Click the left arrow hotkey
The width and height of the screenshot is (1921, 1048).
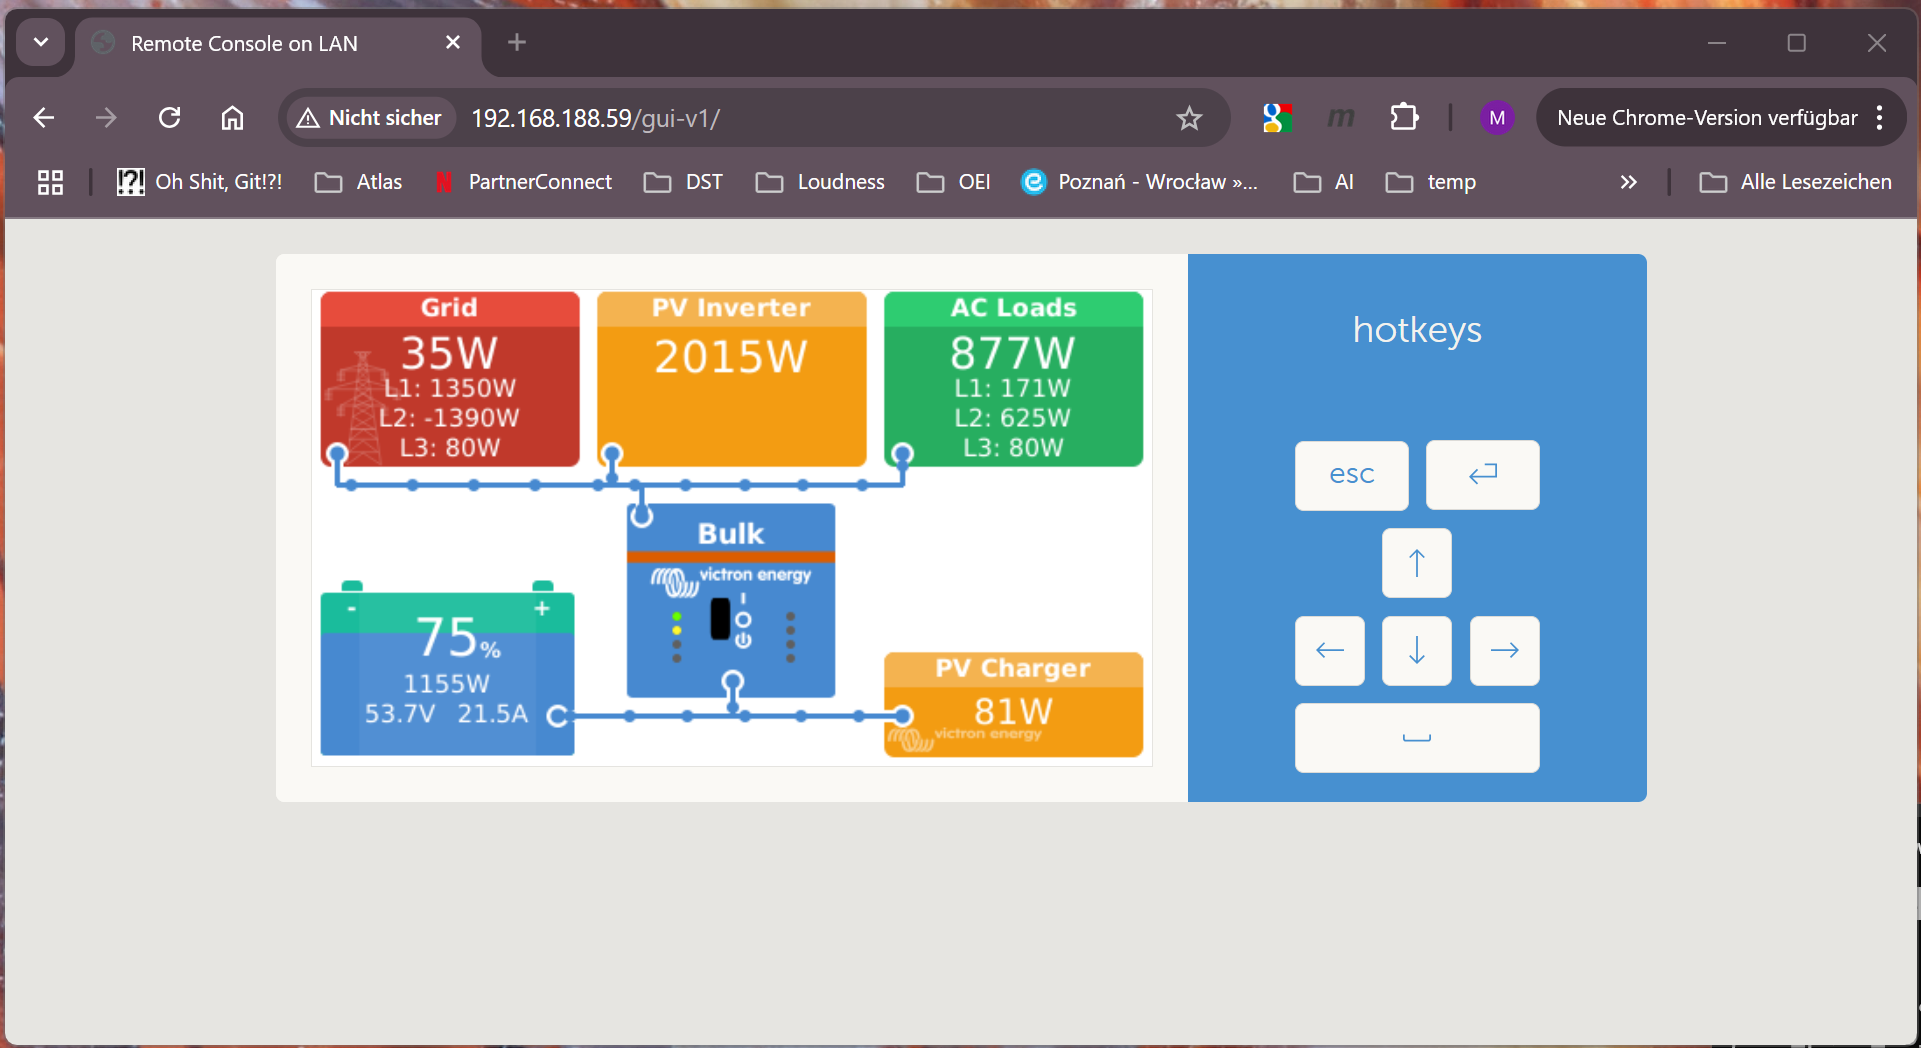[x=1329, y=651]
